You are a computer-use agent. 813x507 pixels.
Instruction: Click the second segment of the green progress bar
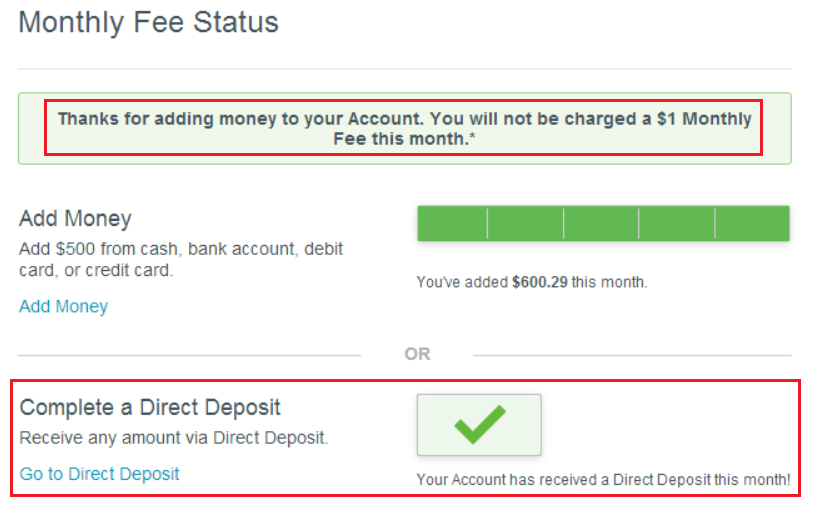(525, 223)
